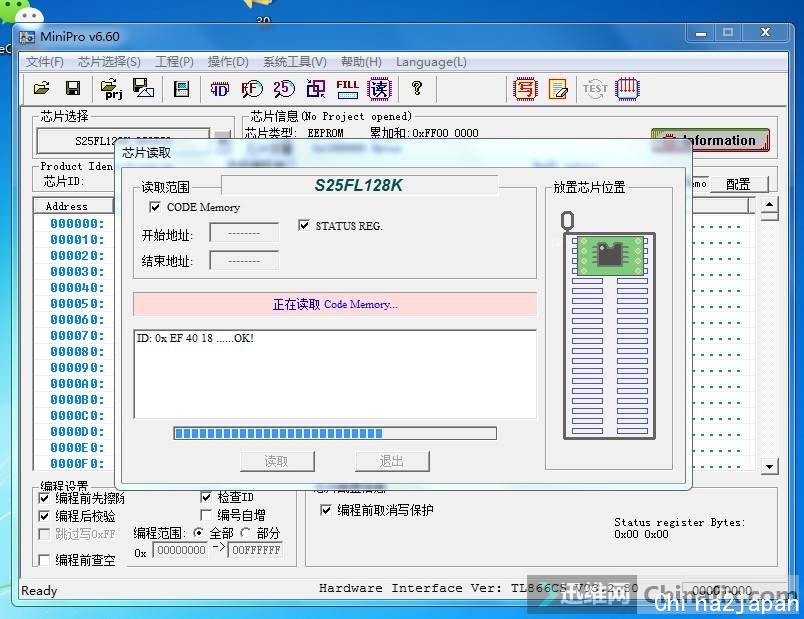The image size is (804, 619).
Task: Open the Language(L) menu
Action: 431,62
